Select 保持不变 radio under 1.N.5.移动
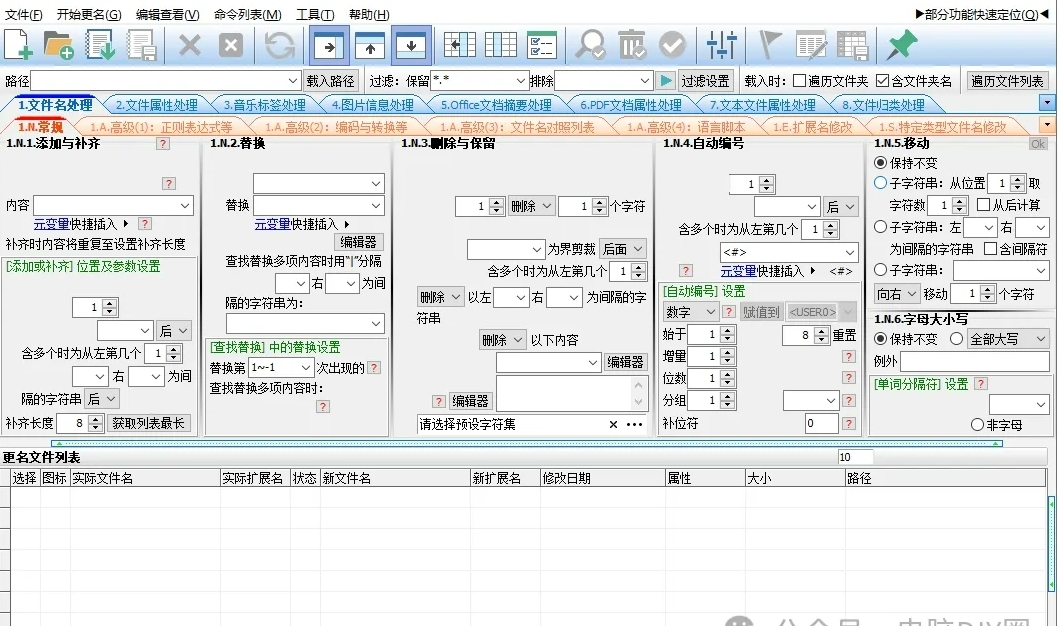This screenshot has width=1061, height=626. [880, 162]
